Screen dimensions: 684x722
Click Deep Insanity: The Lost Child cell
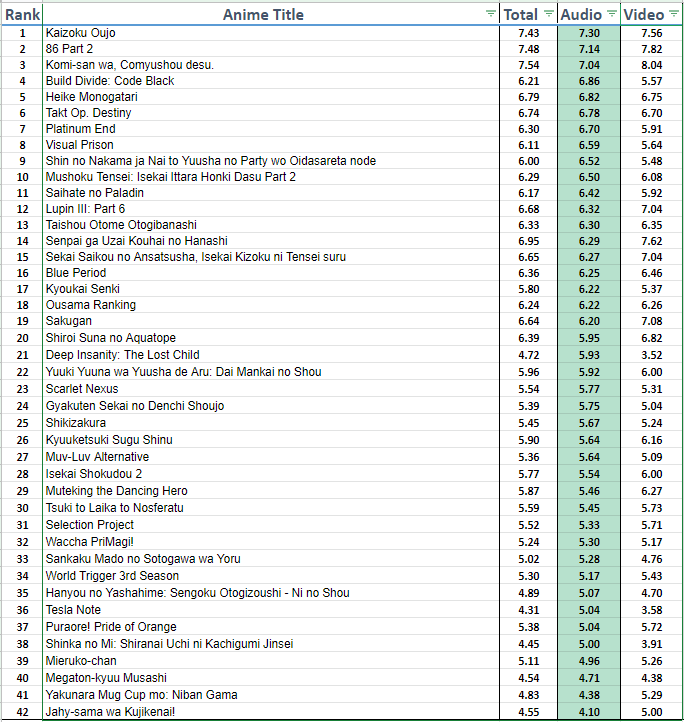(271, 355)
